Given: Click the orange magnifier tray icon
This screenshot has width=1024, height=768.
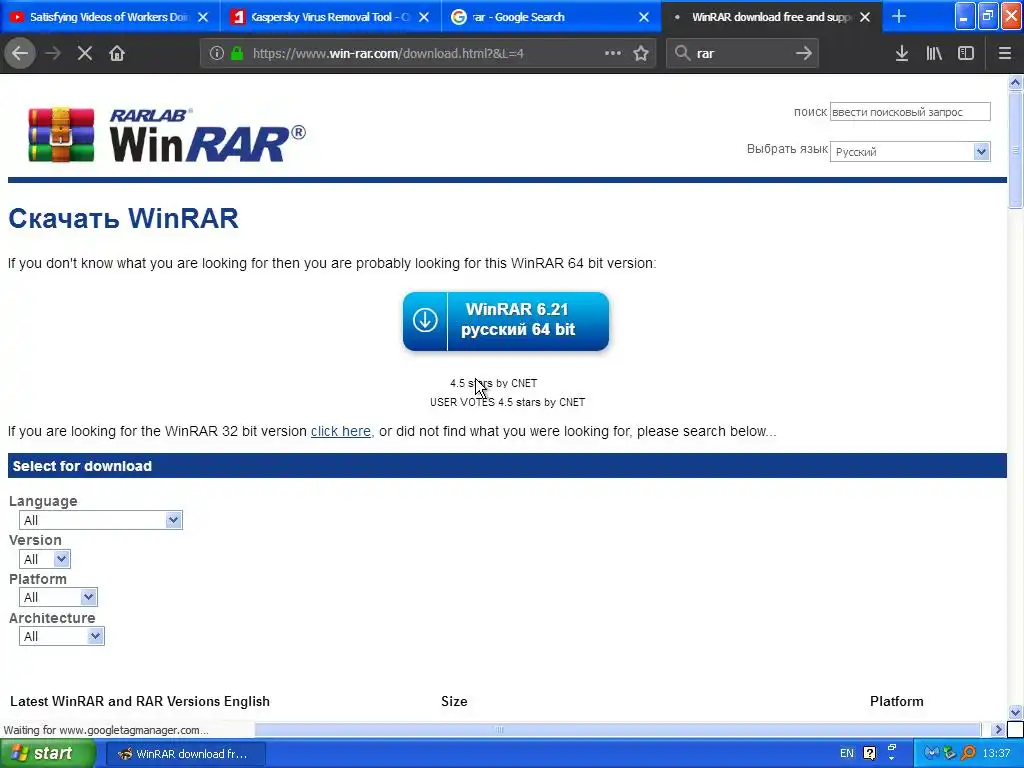Looking at the screenshot, I should [968, 753].
